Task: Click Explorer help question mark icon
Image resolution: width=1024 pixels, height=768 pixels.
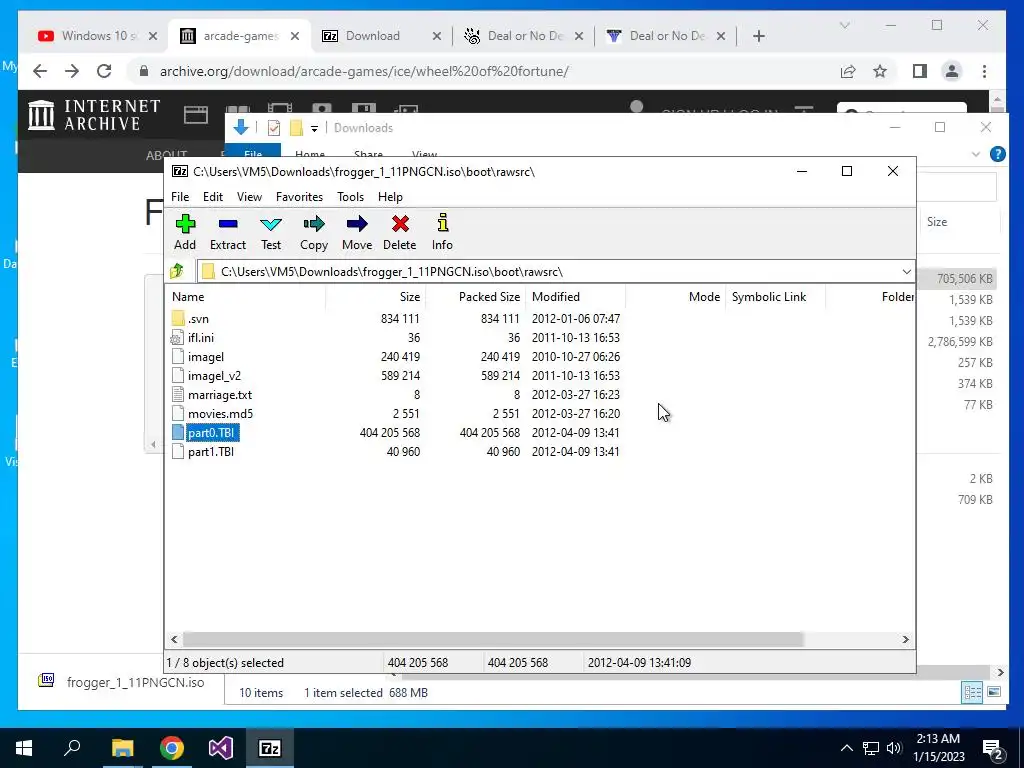Action: pyautogui.click(x=997, y=154)
